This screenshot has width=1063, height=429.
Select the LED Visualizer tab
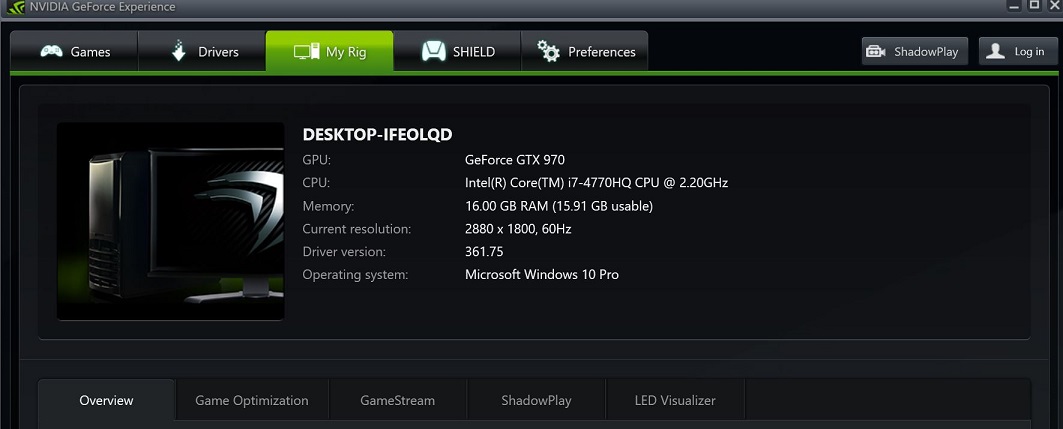tap(675, 401)
